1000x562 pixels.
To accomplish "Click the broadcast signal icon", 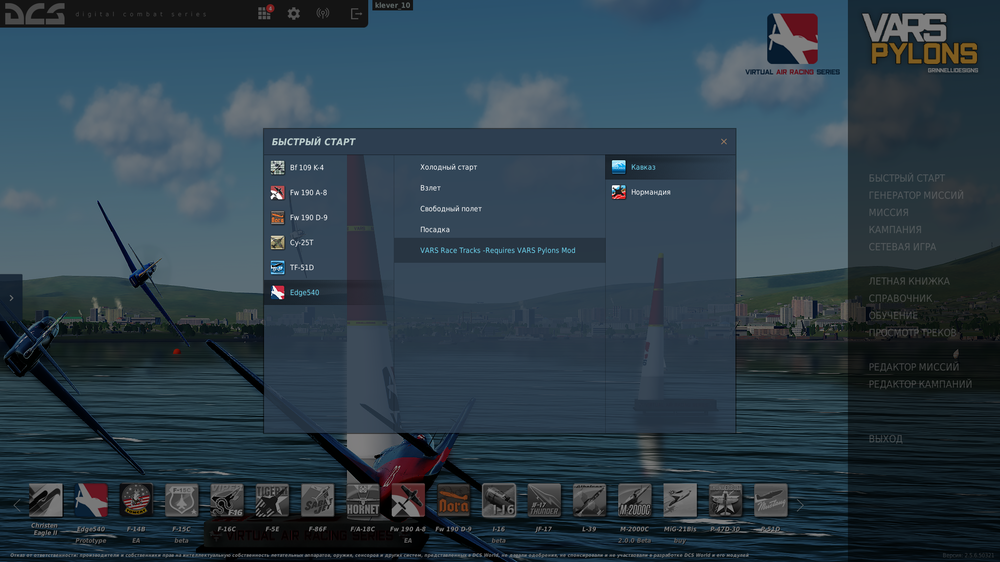I will (323, 13).
